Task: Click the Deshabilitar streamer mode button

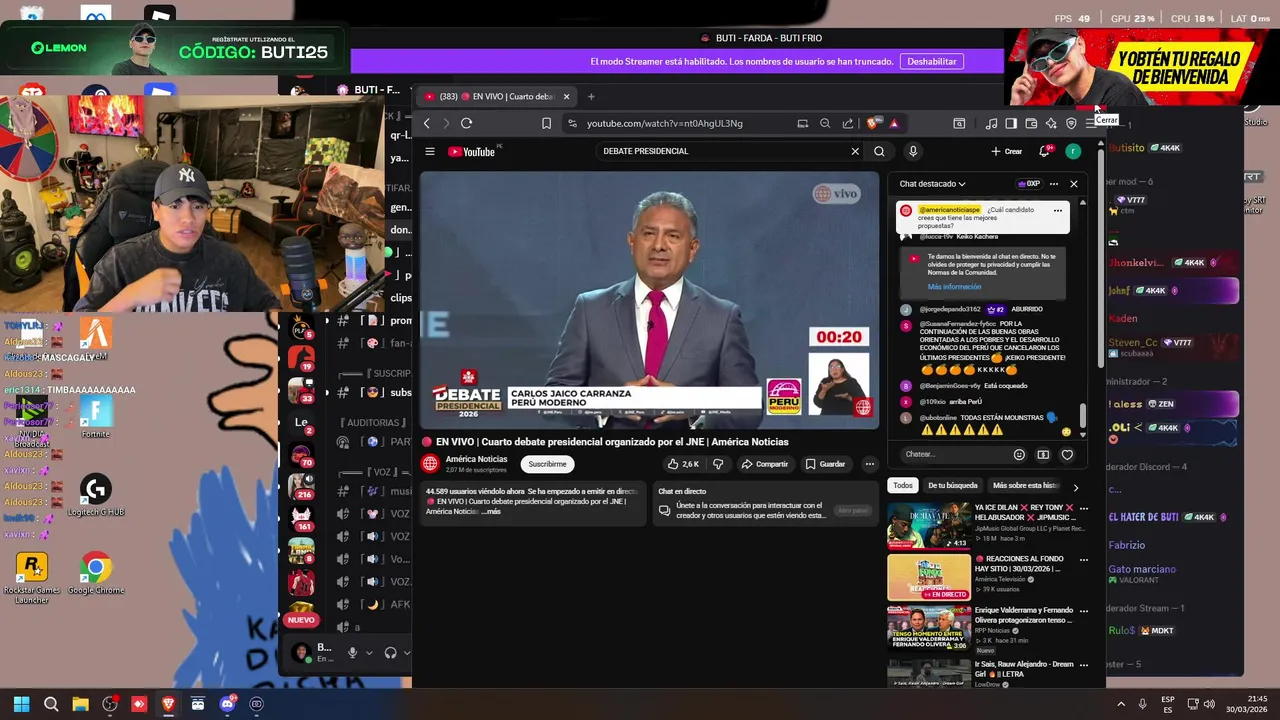Action: (932, 61)
